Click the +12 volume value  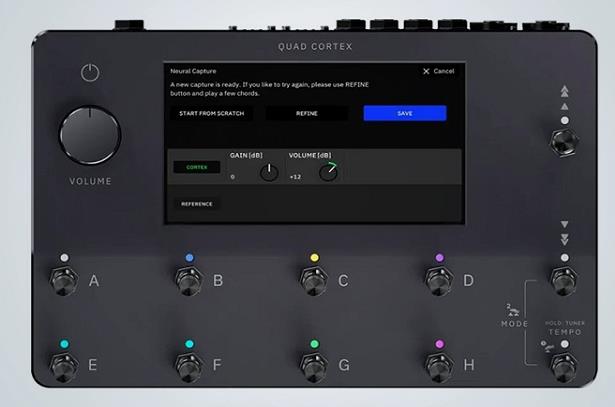295,177
